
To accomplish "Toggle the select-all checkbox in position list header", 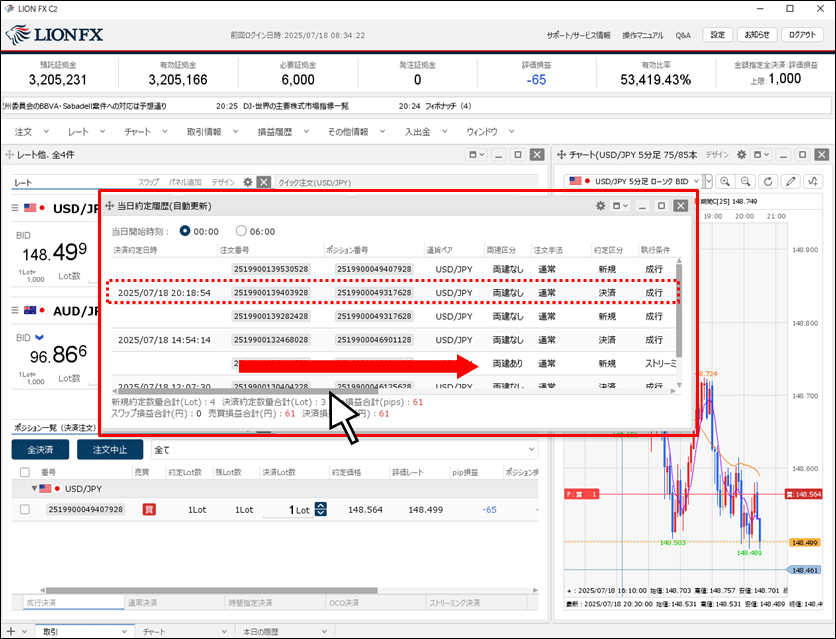I will point(25,472).
